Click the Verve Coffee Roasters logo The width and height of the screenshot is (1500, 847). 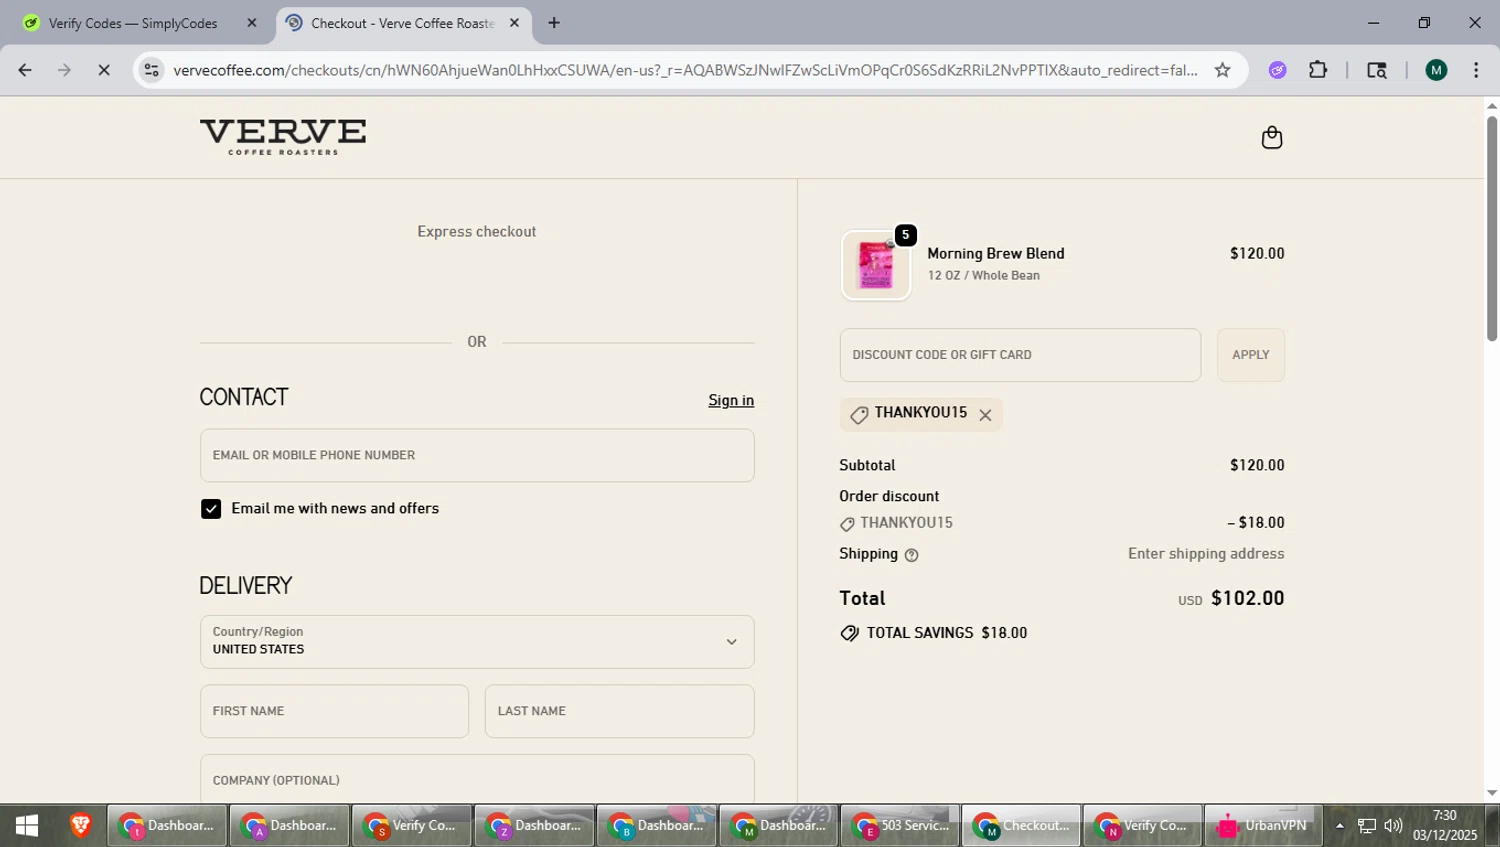(x=283, y=137)
